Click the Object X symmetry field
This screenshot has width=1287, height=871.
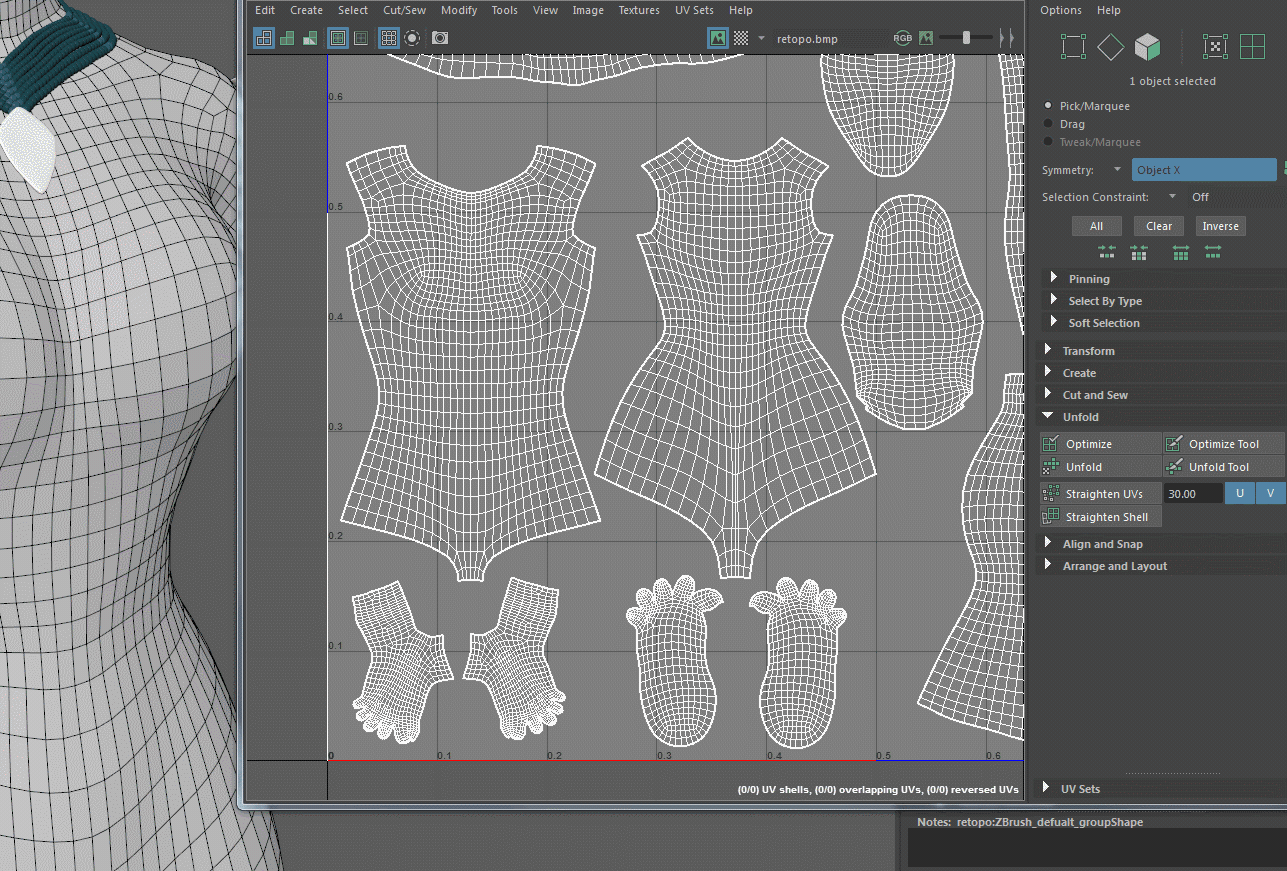click(x=1204, y=170)
